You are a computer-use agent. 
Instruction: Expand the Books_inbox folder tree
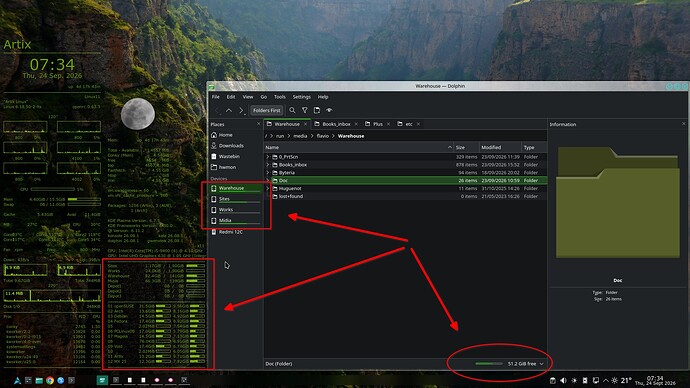coord(268,165)
